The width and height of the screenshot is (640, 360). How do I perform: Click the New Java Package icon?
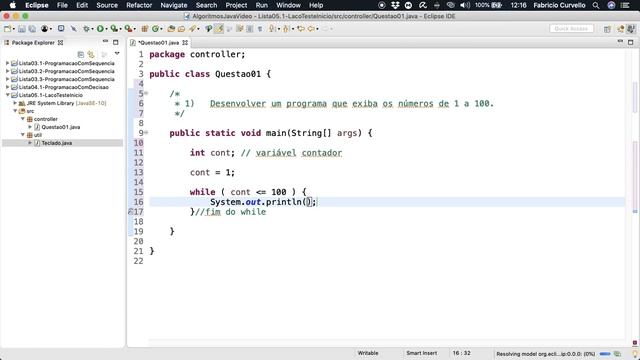coord(144,29)
